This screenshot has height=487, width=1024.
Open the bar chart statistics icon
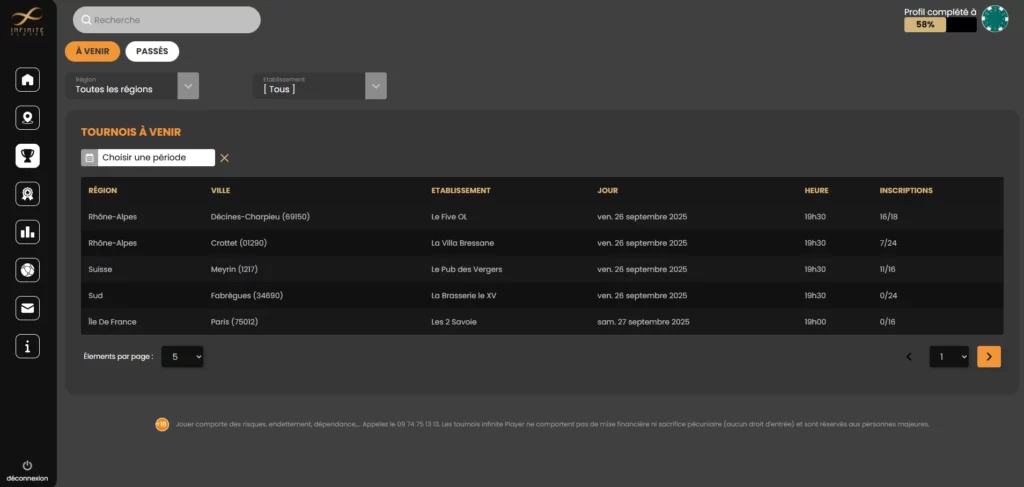pyautogui.click(x=28, y=232)
